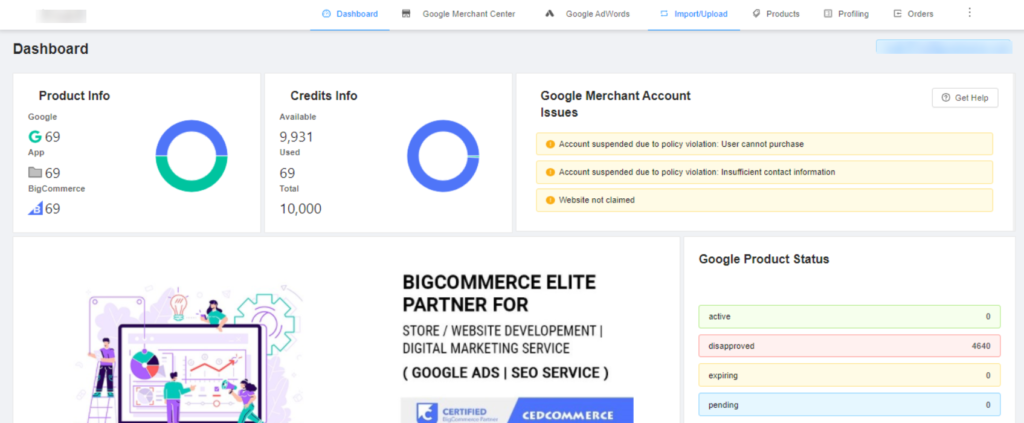Click the Profiling icon in navbar
Image resolution: width=1024 pixels, height=423 pixels.
[x=828, y=13]
